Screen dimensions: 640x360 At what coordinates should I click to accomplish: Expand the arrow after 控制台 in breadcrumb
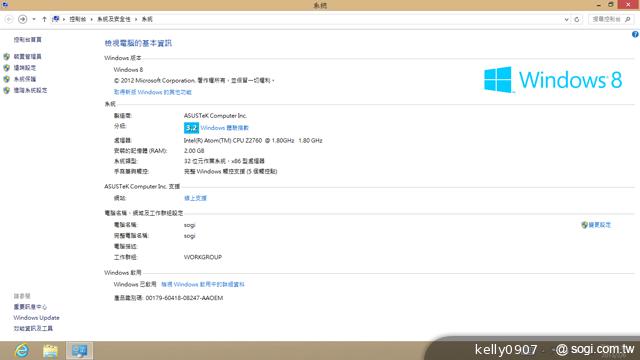pos(91,19)
